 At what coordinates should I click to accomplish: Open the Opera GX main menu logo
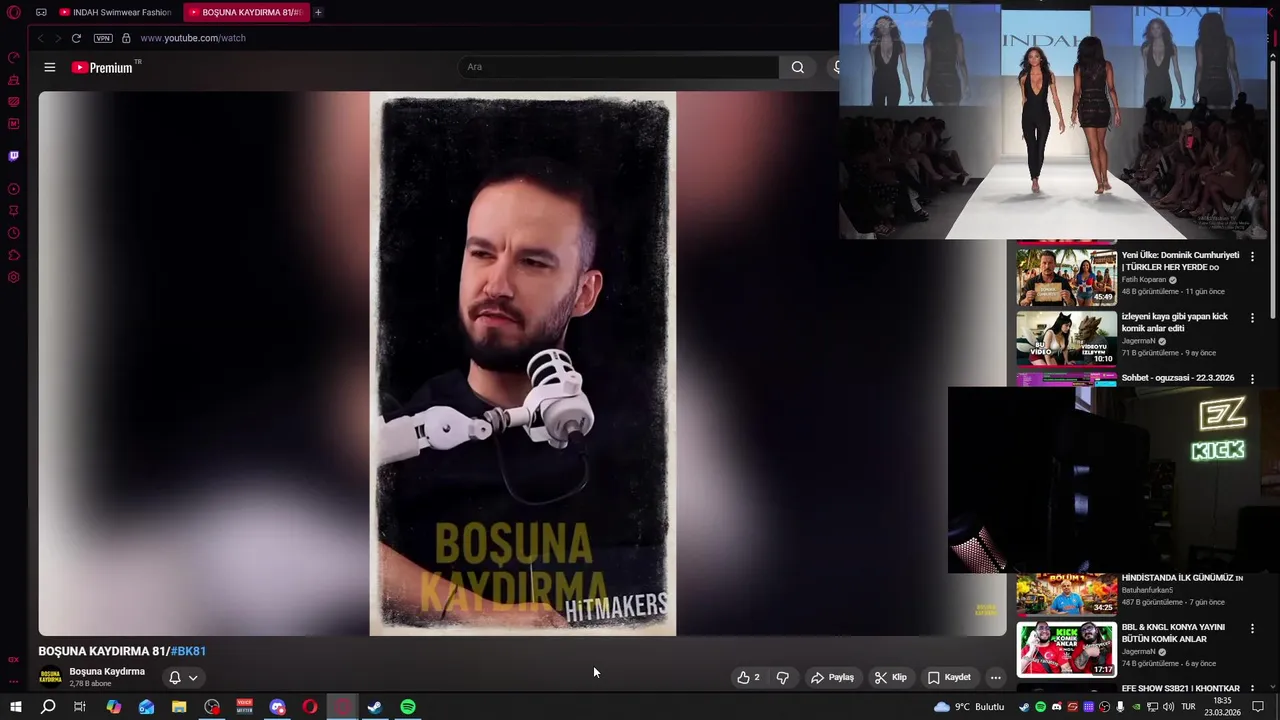pos(14,13)
